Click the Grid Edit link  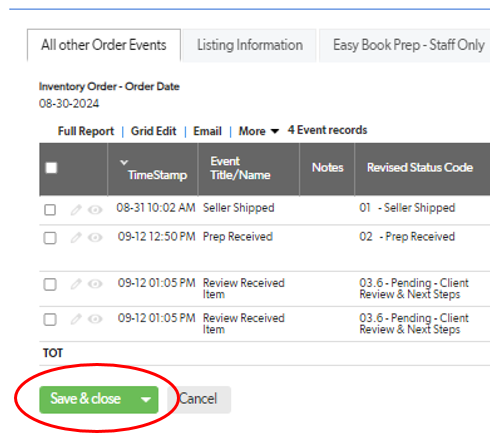coord(153,131)
